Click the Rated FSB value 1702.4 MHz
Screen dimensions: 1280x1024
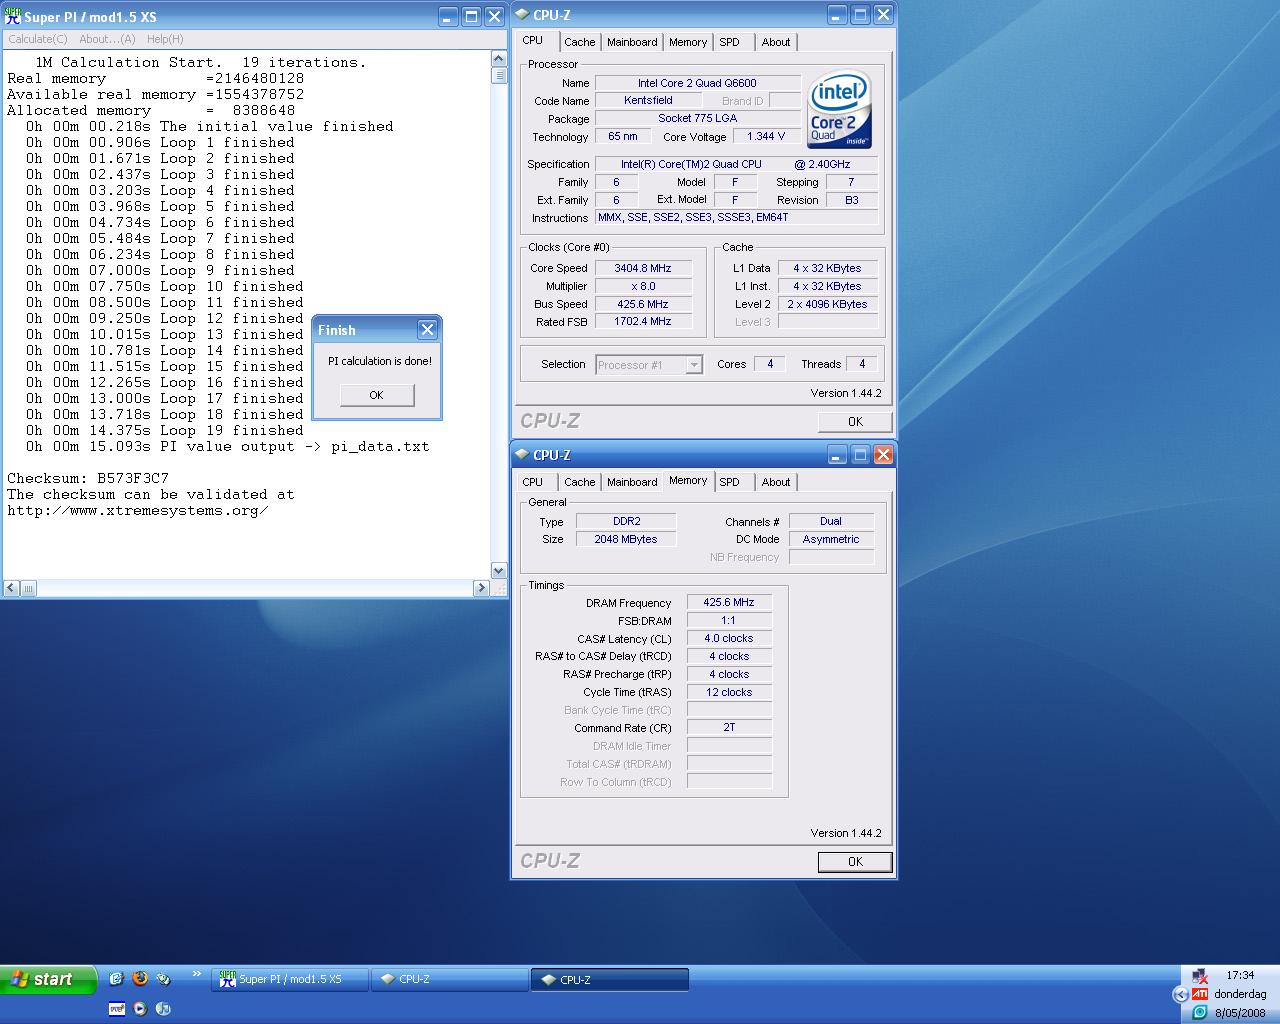pyautogui.click(x=642, y=321)
